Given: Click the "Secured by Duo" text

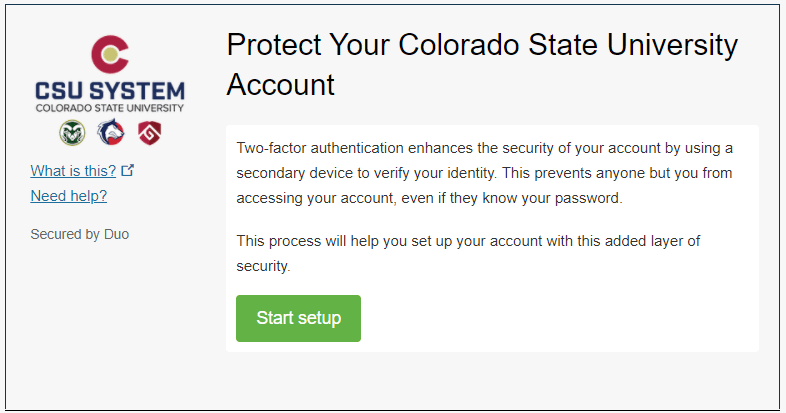Looking at the screenshot, I should tap(80, 234).
